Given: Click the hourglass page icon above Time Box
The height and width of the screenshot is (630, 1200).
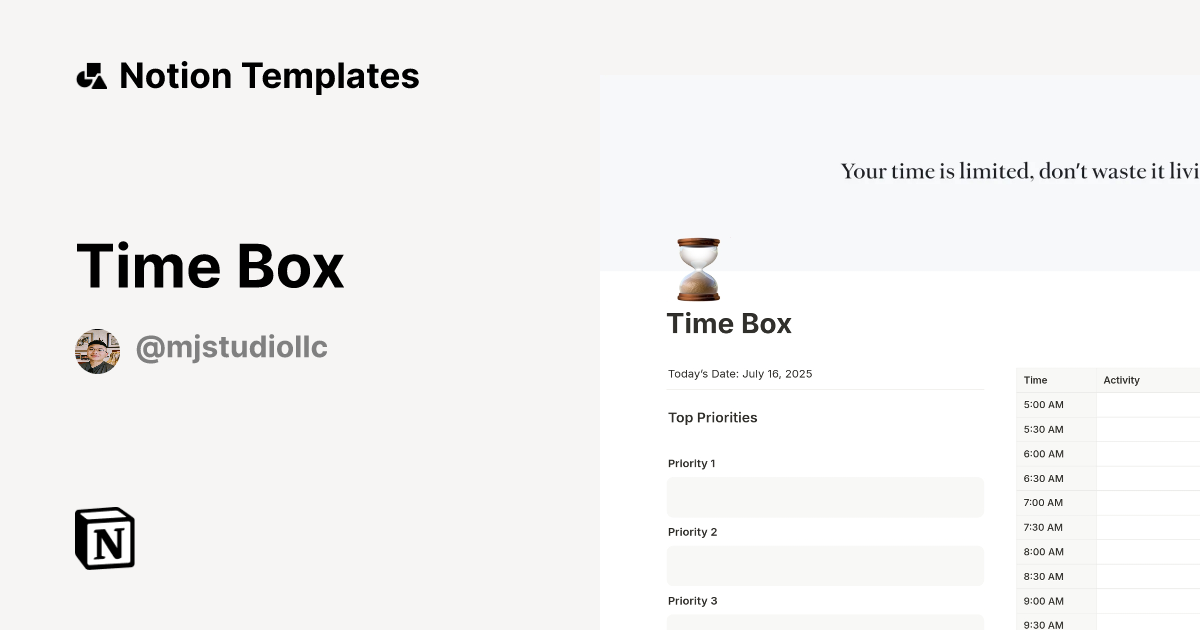Looking at the screenshot, I should point(696,268).
